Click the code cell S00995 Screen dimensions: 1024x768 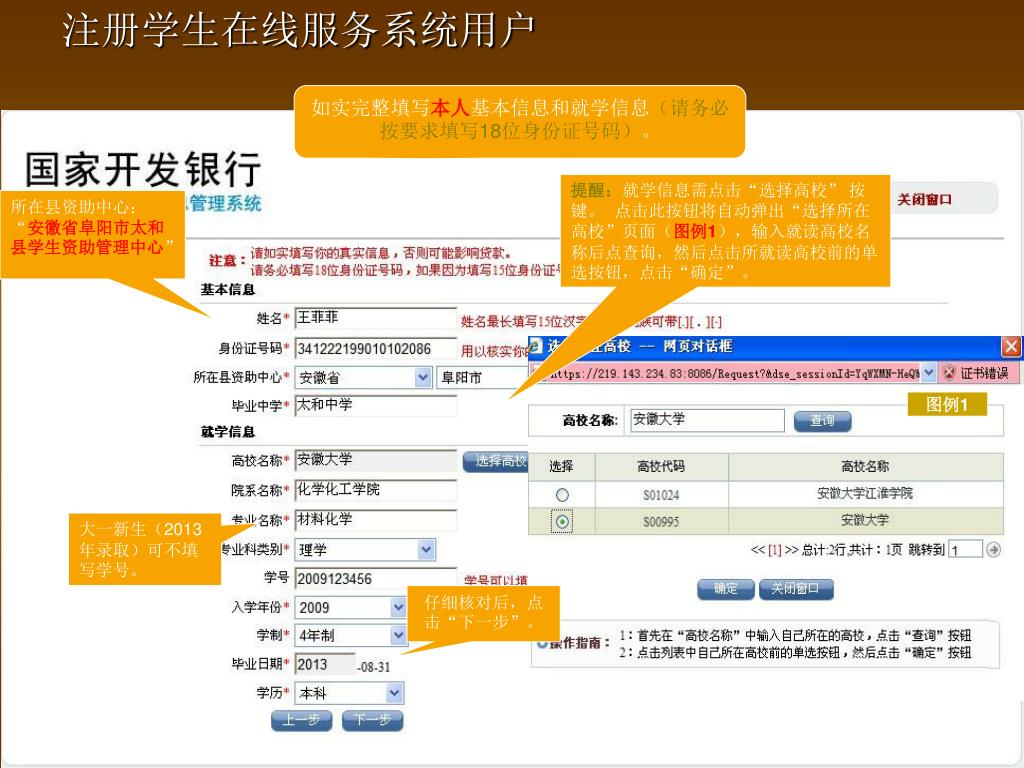[x=661, y=522]
